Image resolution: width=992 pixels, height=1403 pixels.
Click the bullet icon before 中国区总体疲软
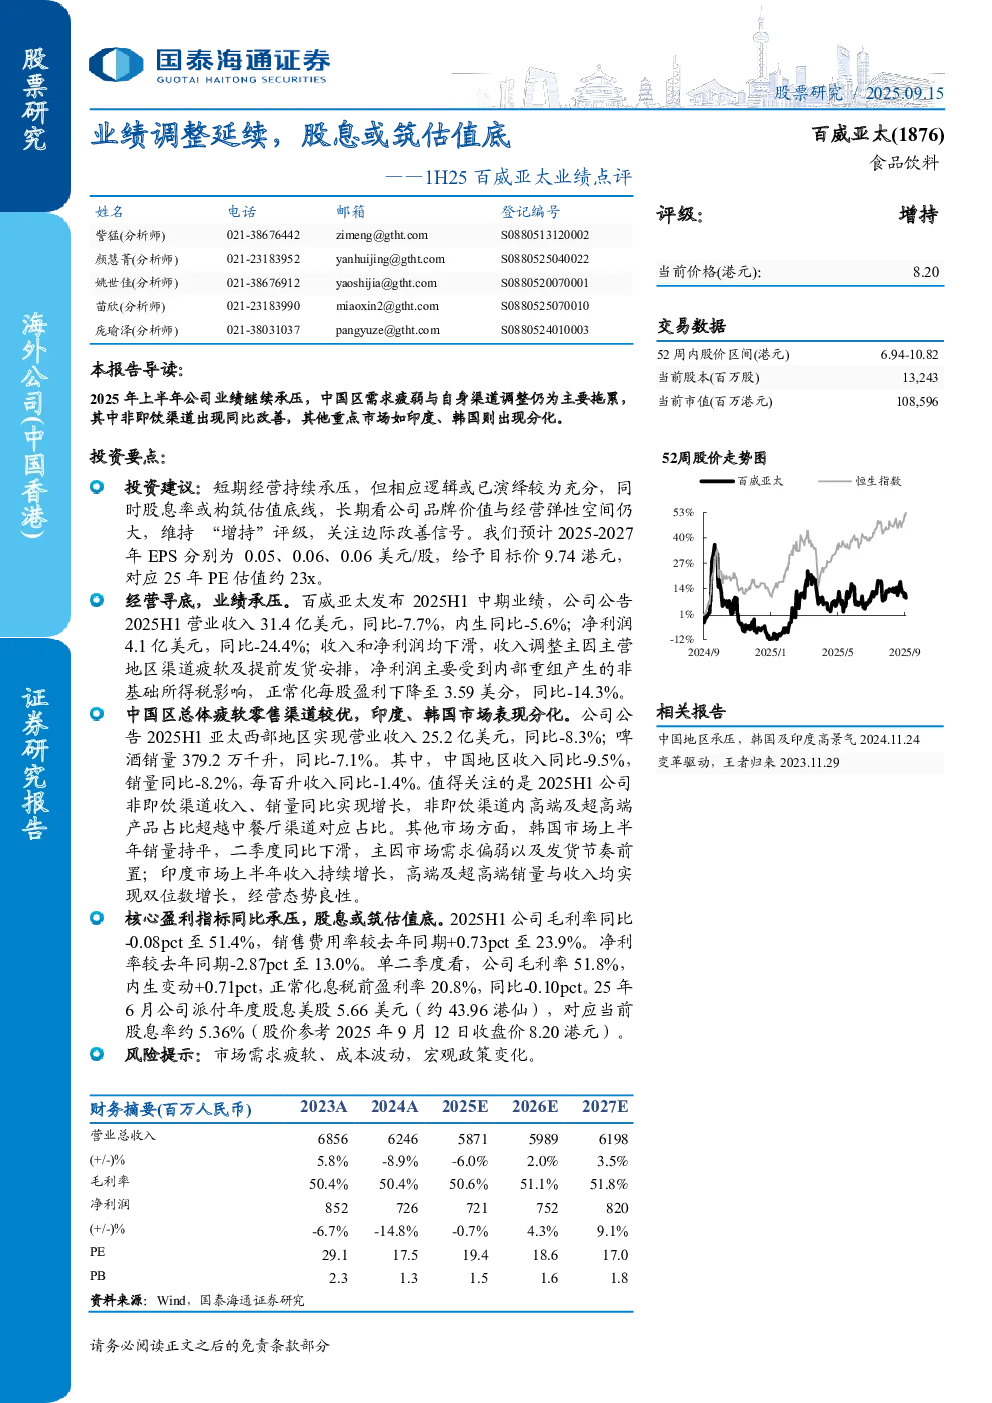pyautogui.click(x=97, y=714)
